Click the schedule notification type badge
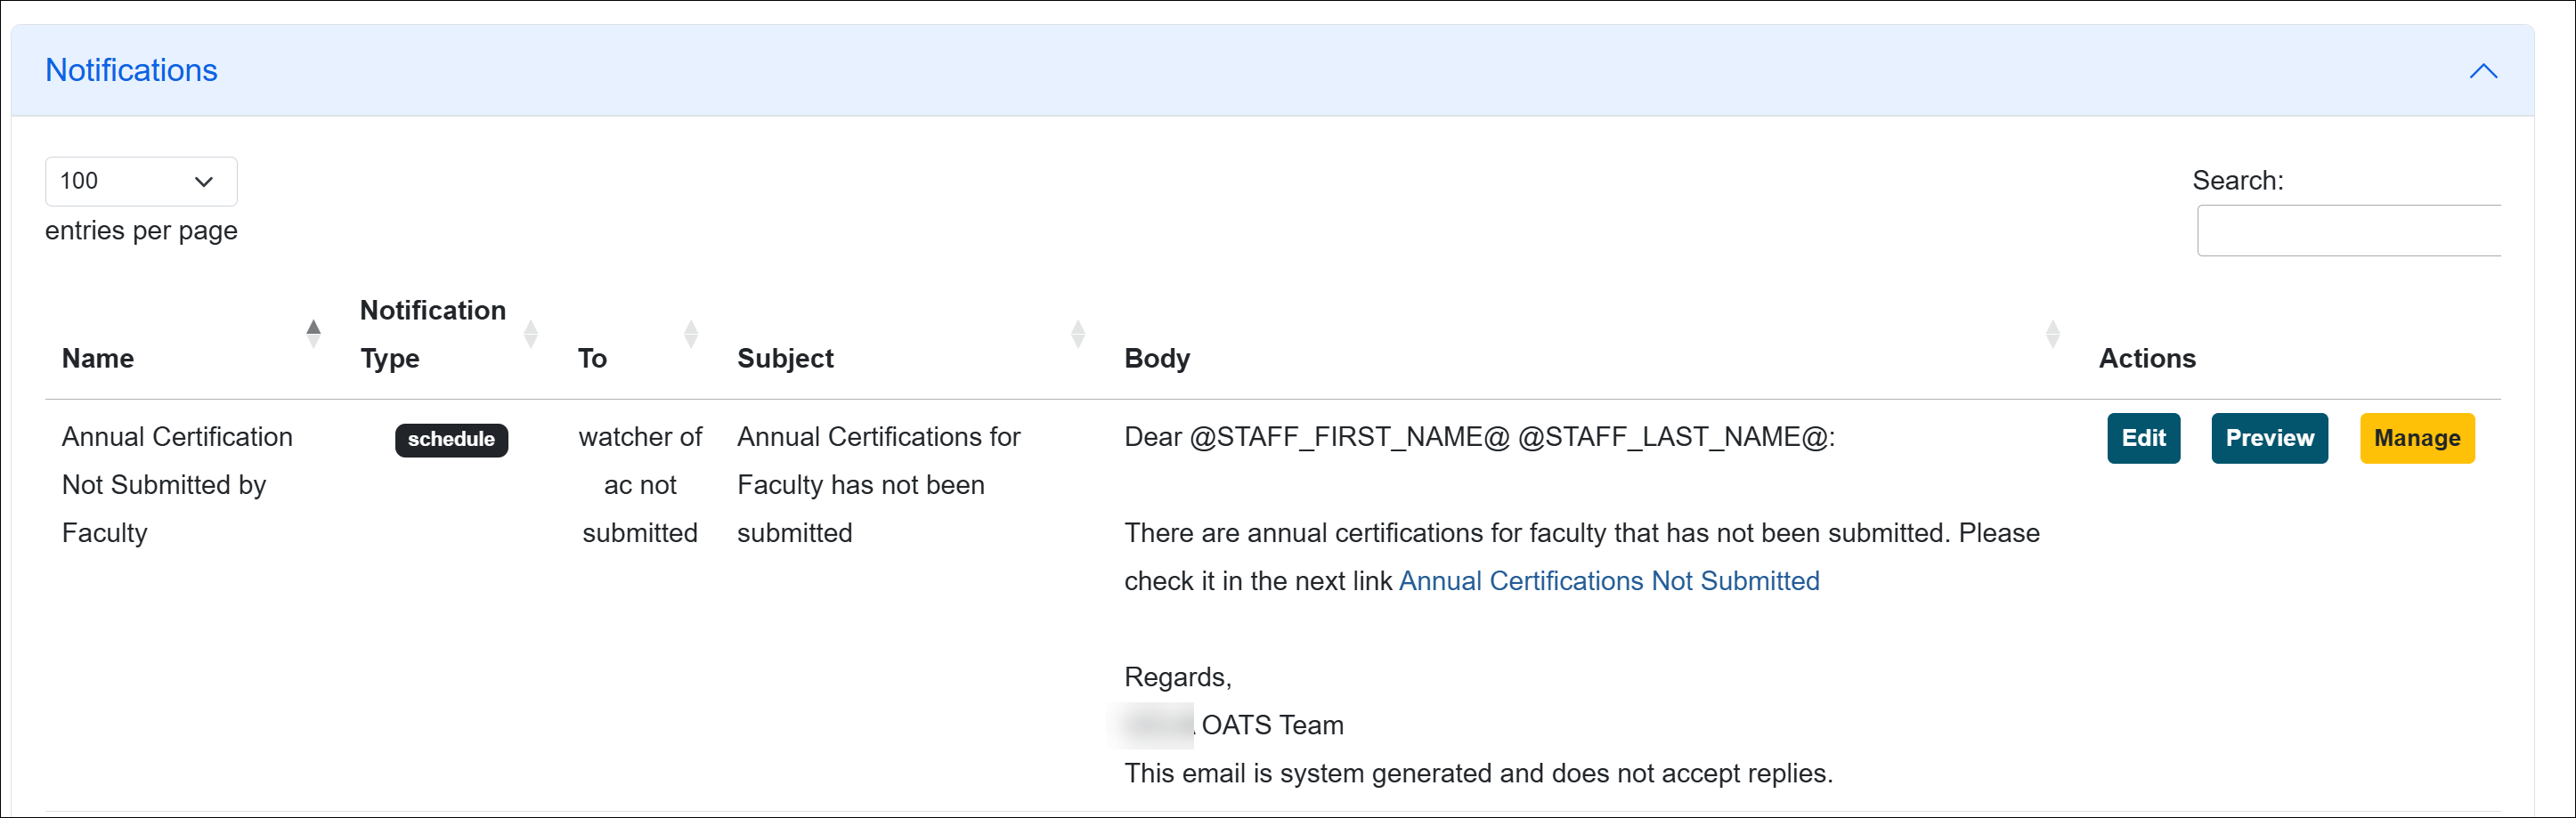 click(451, 439)
